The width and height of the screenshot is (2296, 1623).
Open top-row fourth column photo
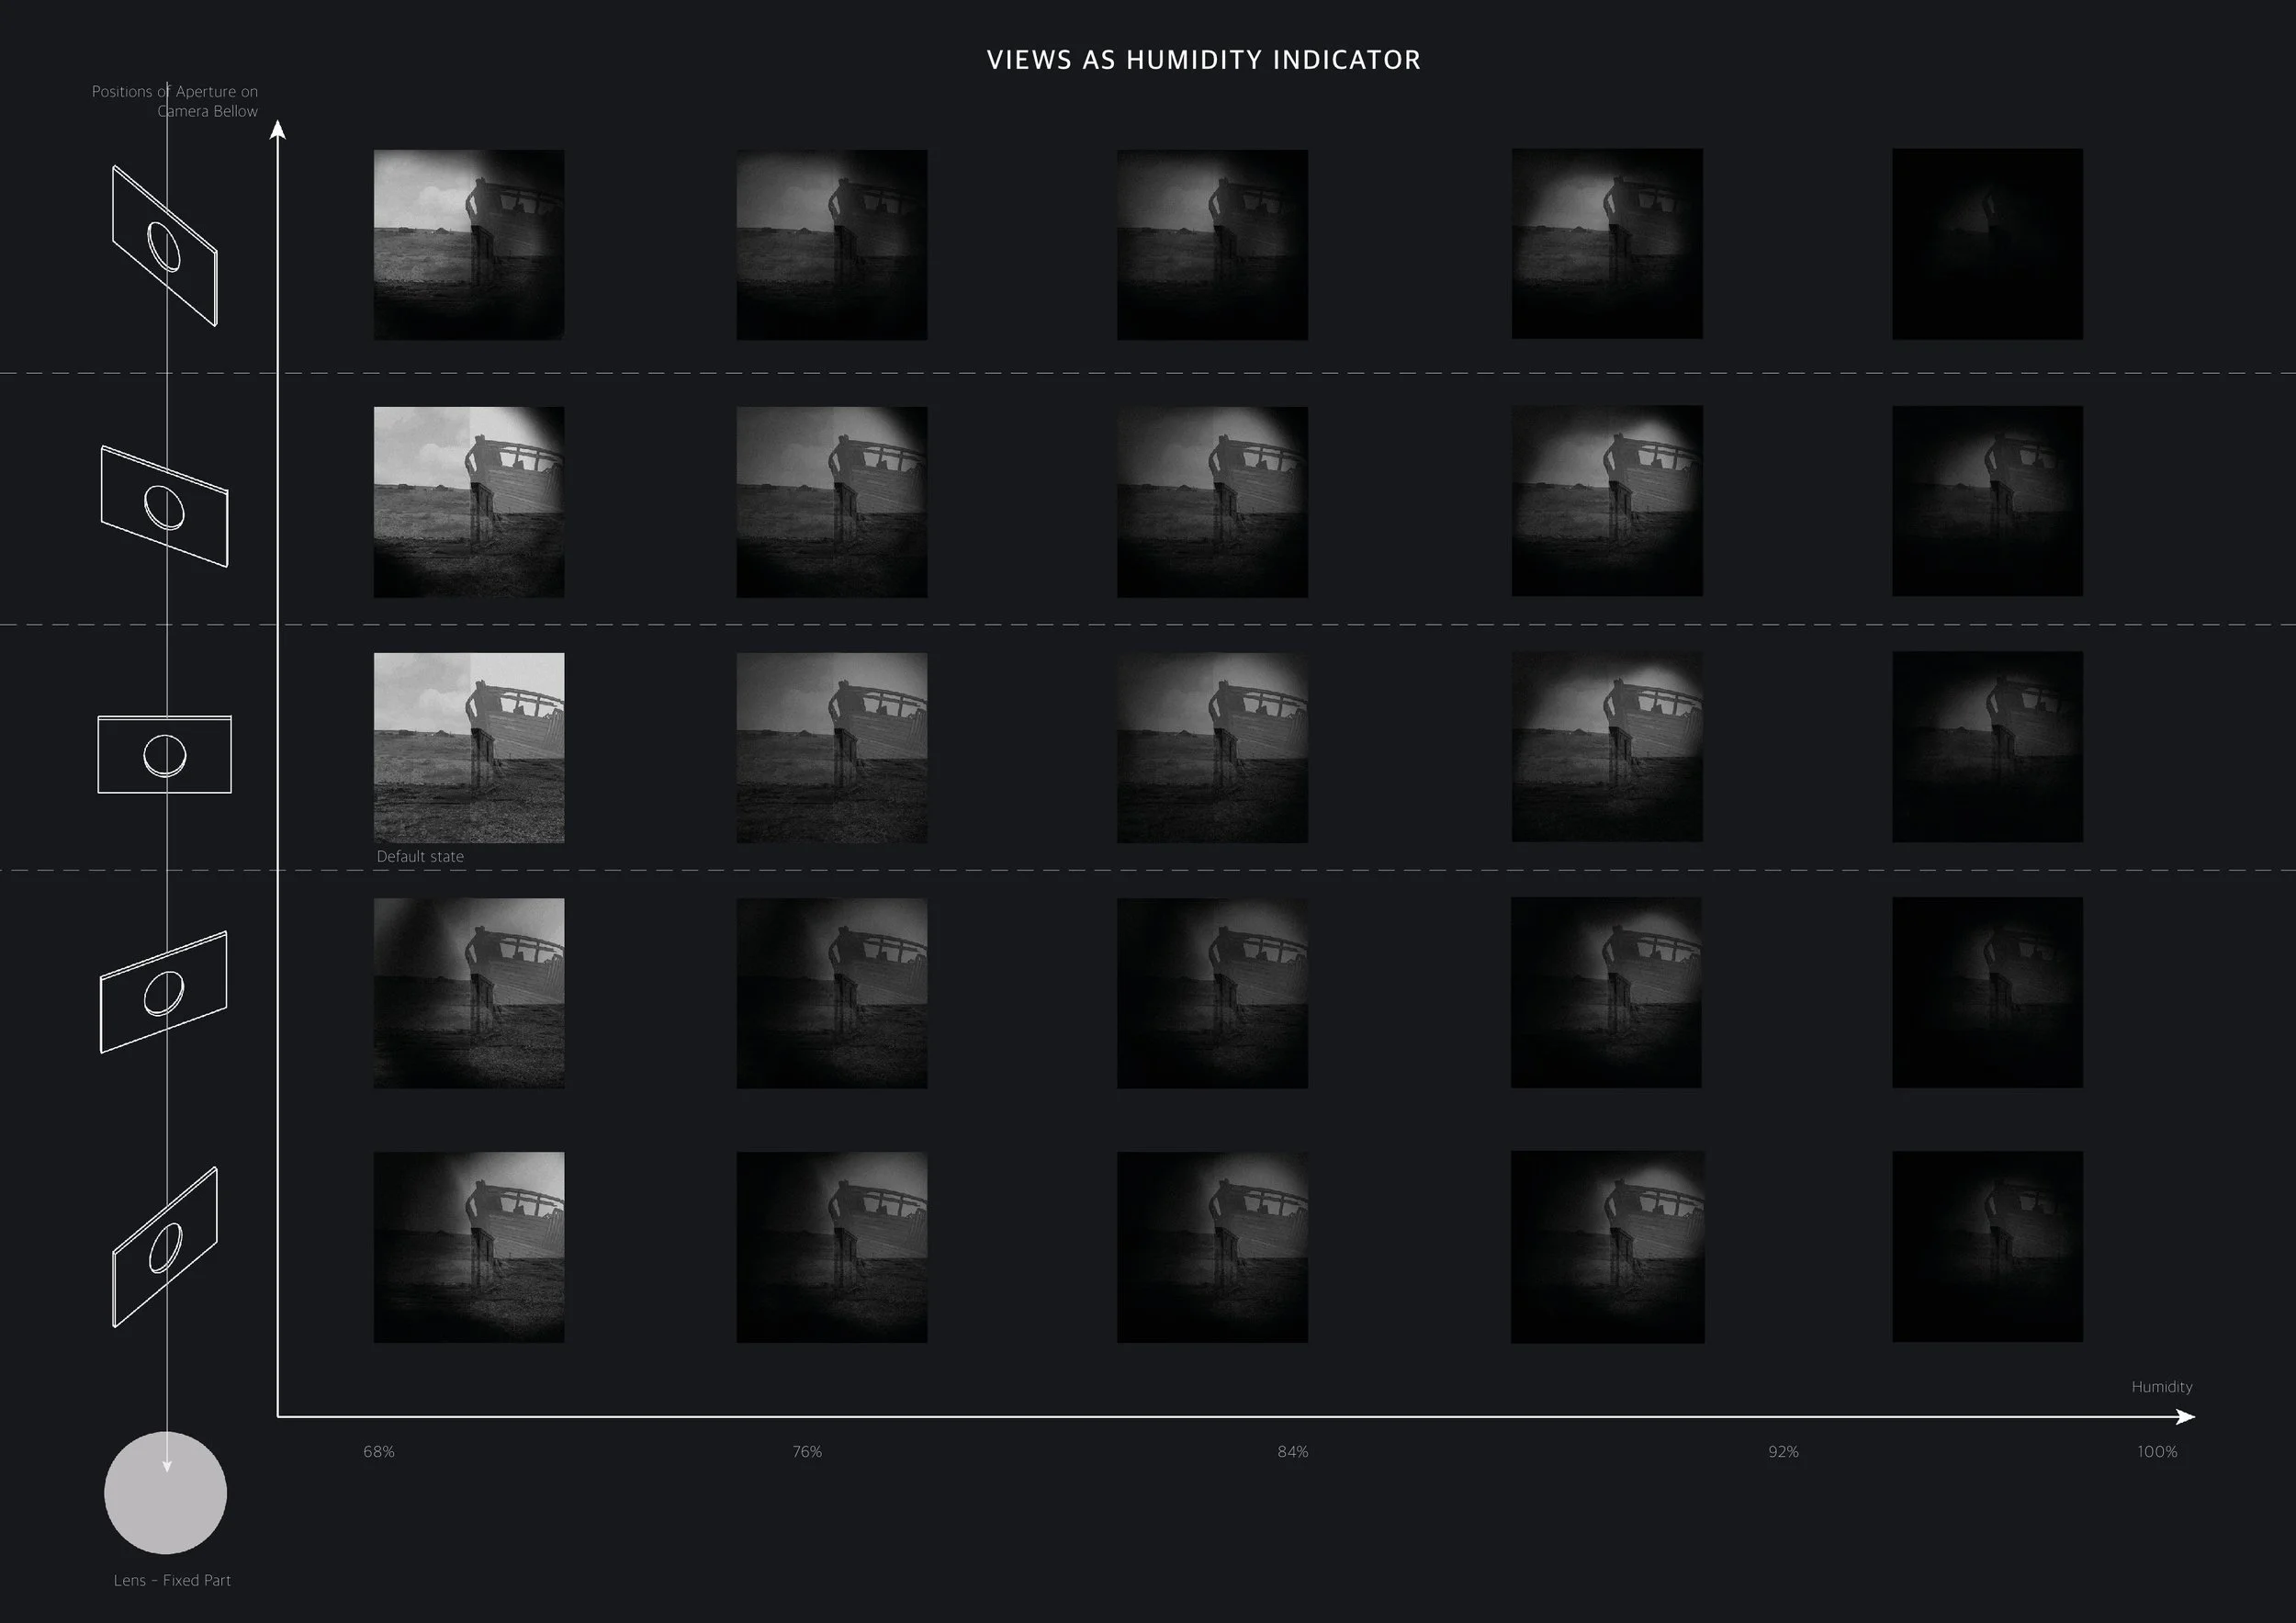click(1607, 244)
